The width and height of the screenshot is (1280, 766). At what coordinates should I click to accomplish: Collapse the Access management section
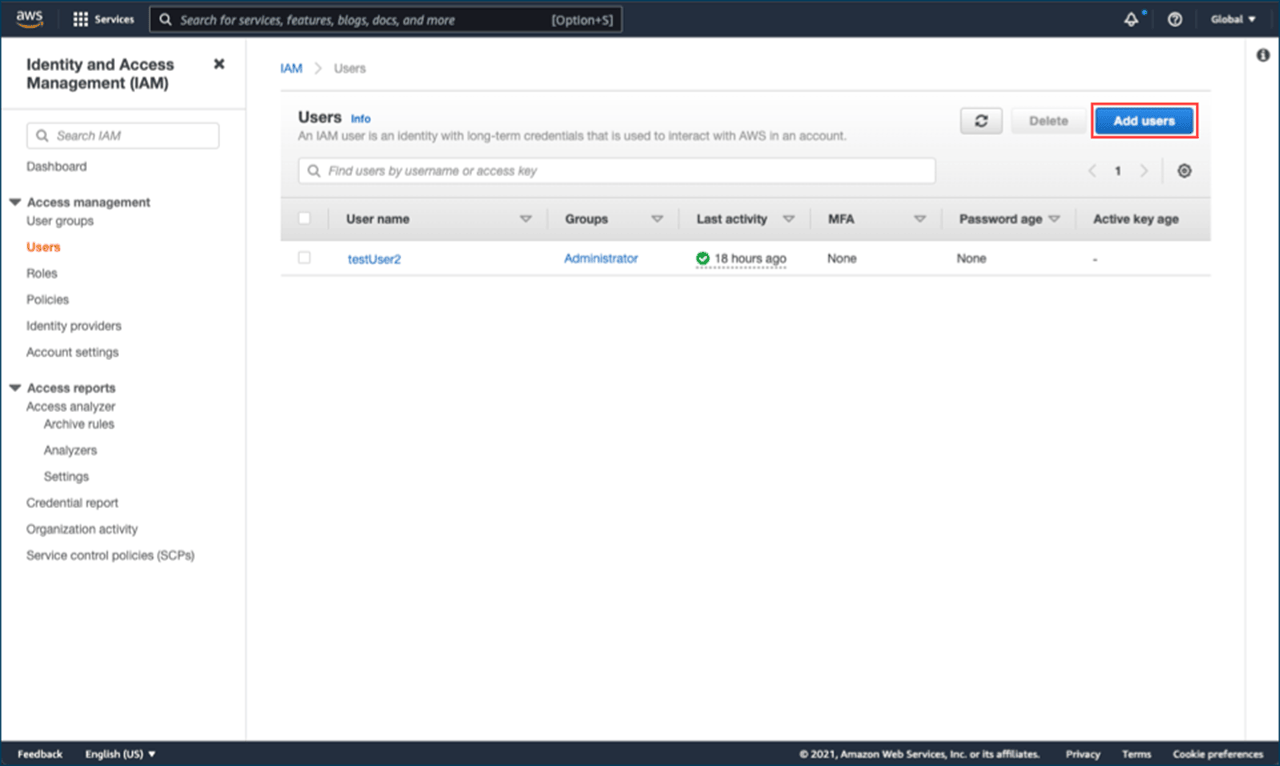[15, 202]
